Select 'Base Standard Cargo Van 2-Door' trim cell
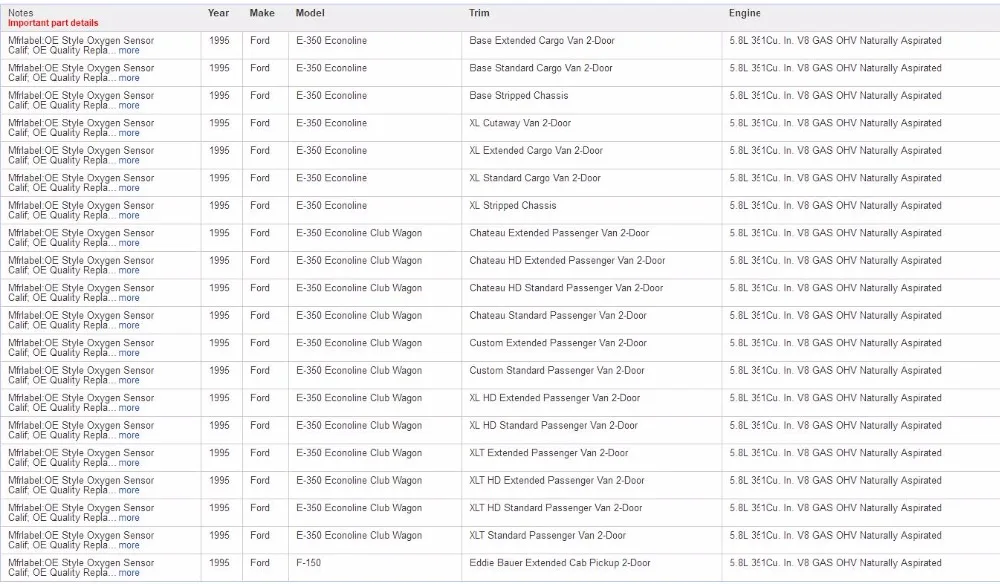 pyautogui.click(x=541, y=68)
